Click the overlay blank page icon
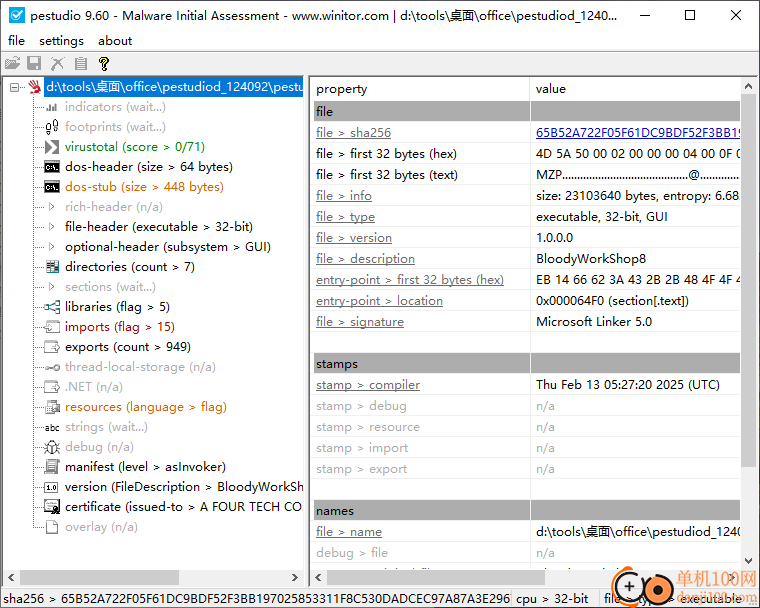The height and width of the screenshot is (608, 760). click(52, 527)
